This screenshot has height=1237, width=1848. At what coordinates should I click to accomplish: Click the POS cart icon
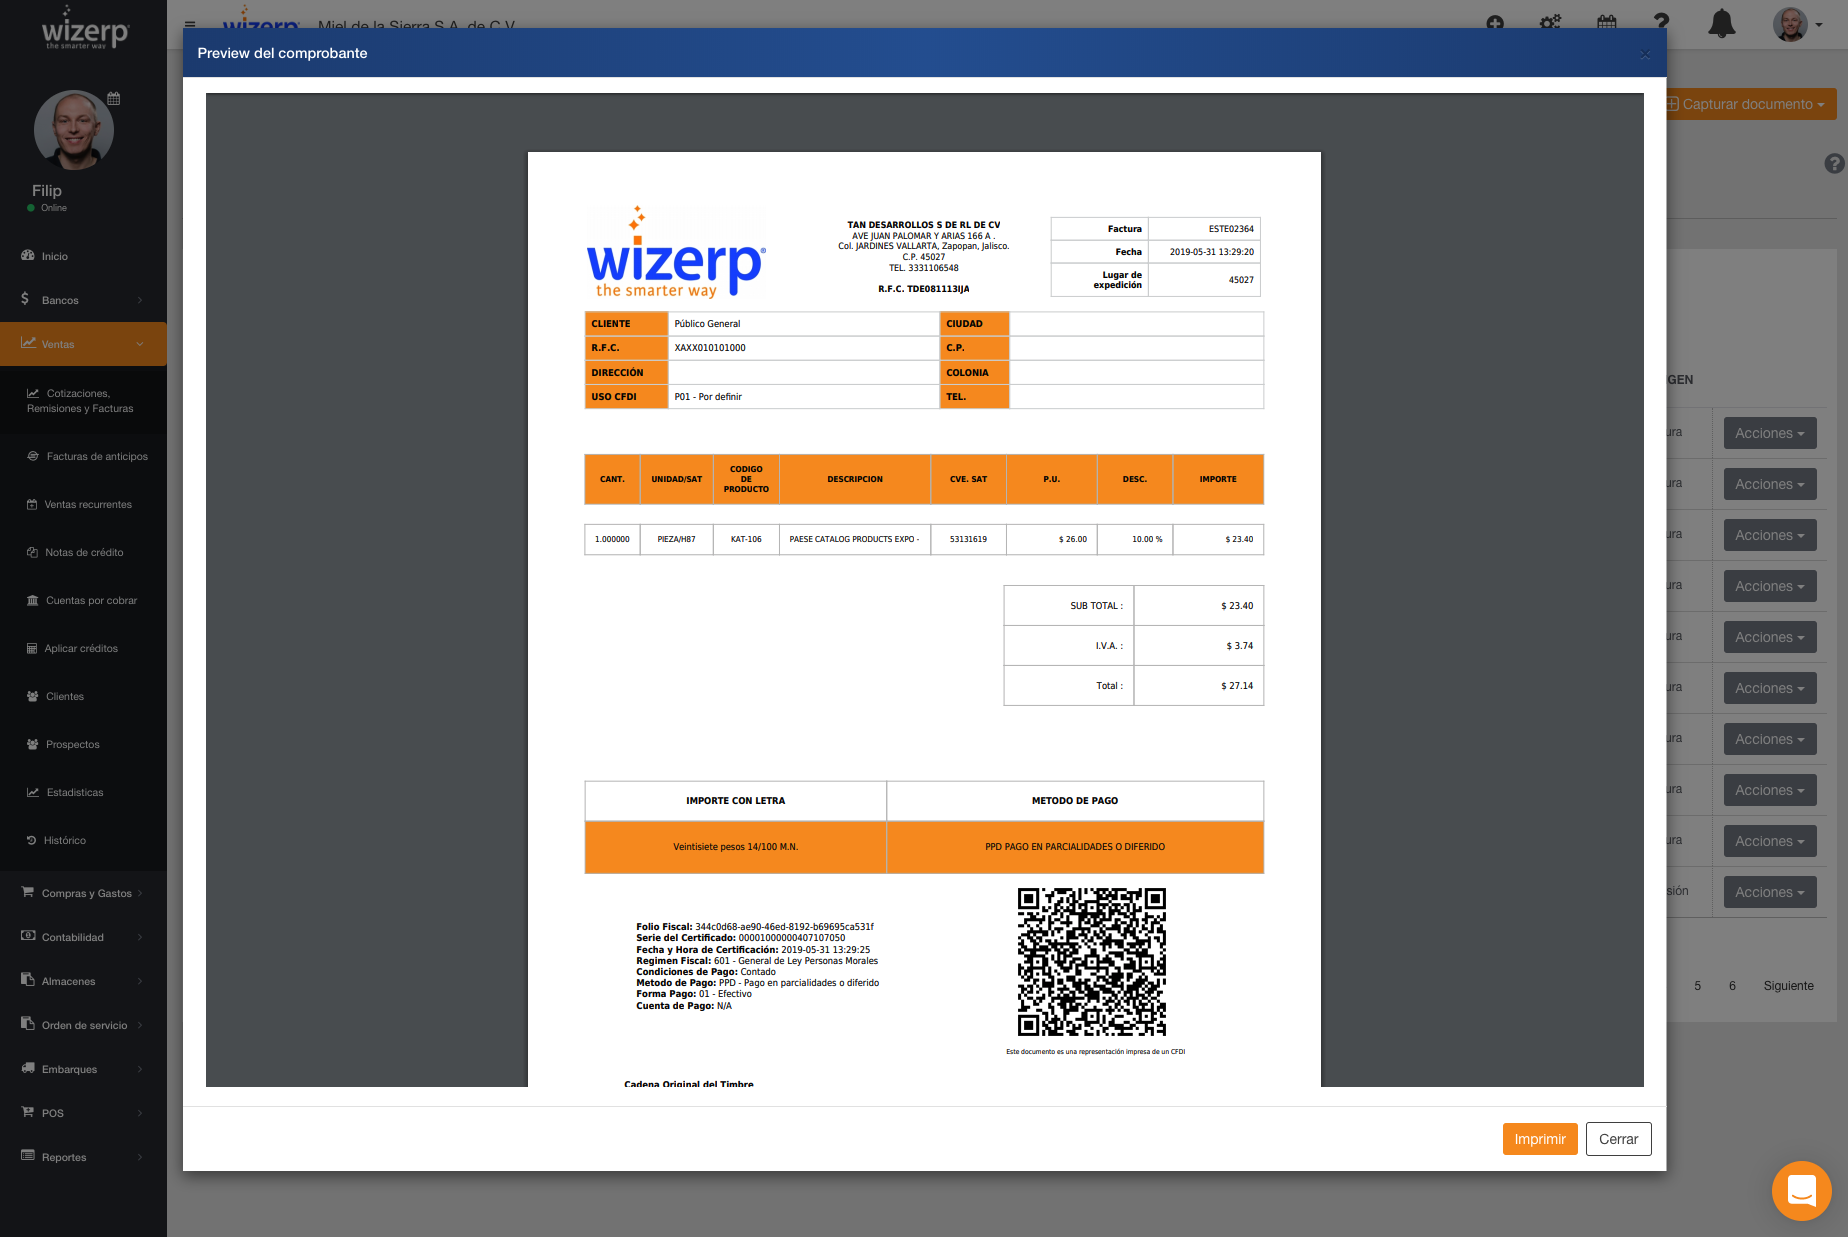click(28, 1112)
